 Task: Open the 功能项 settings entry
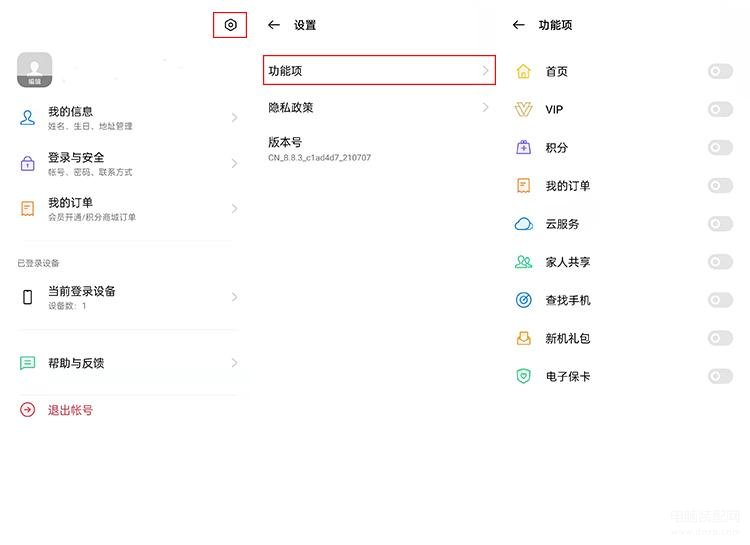pyautogui.click(x=379, y=70)
